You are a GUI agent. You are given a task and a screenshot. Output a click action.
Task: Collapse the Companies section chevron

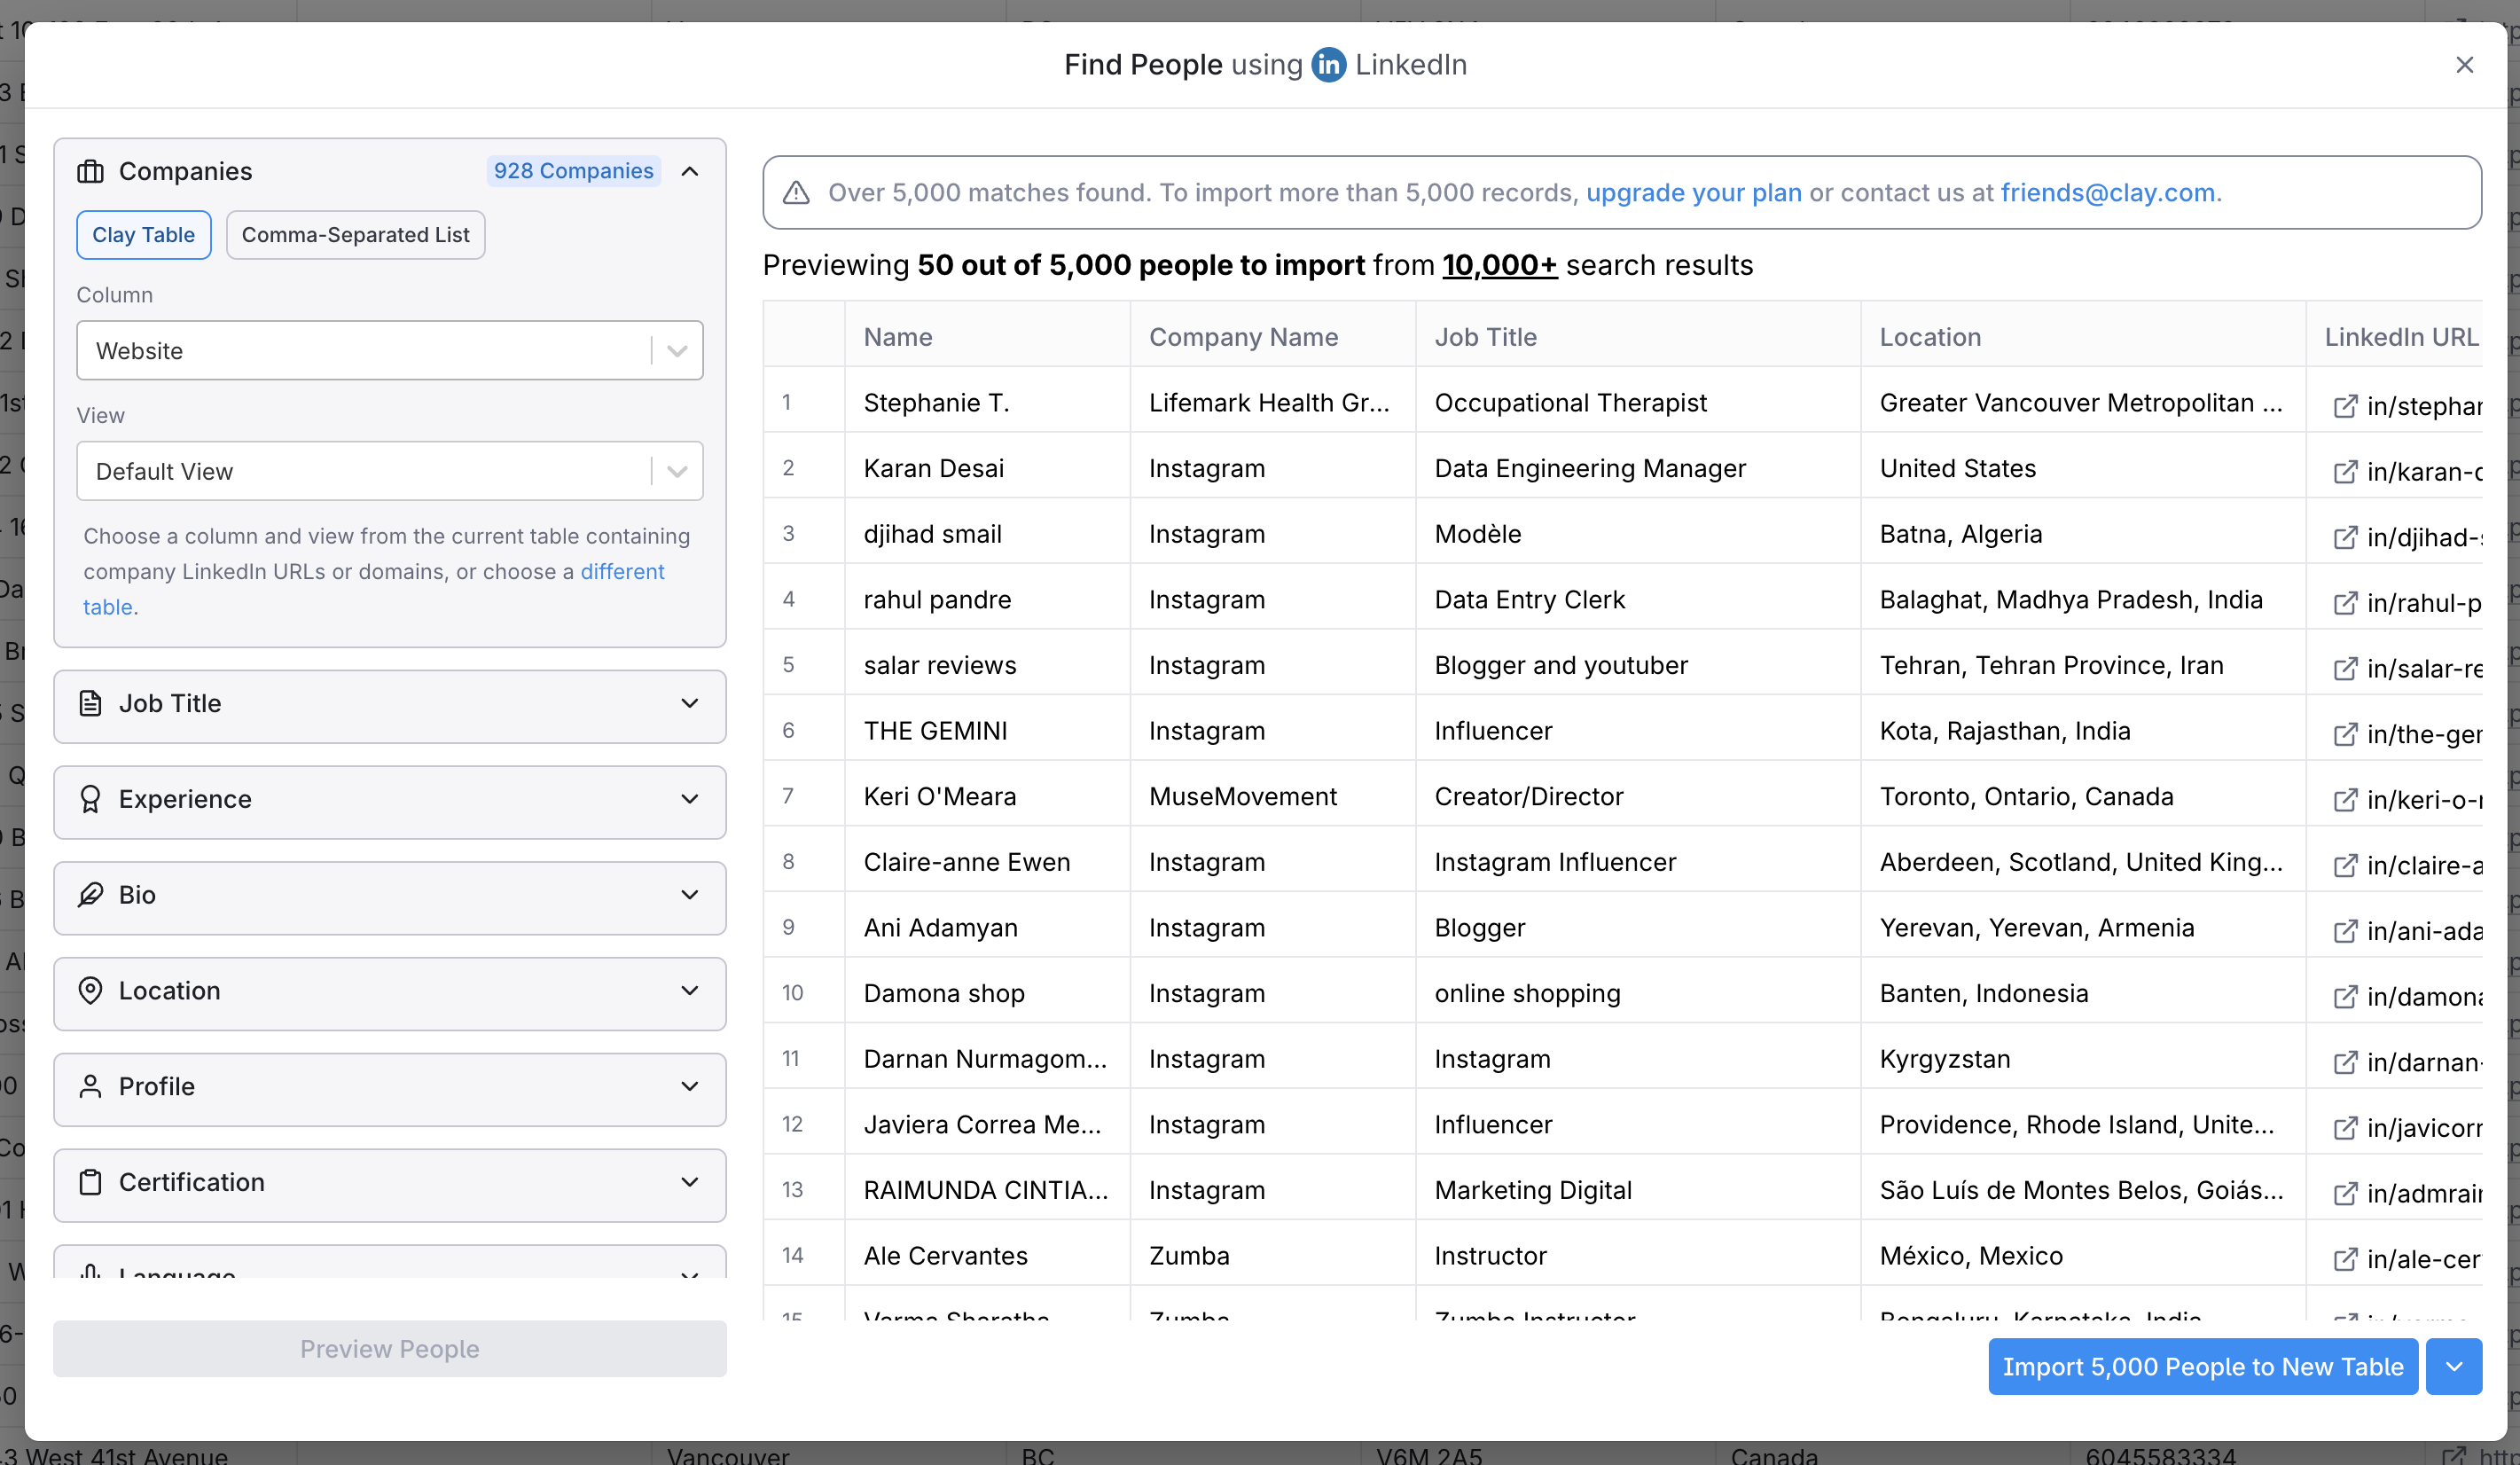tap(690, 171)
